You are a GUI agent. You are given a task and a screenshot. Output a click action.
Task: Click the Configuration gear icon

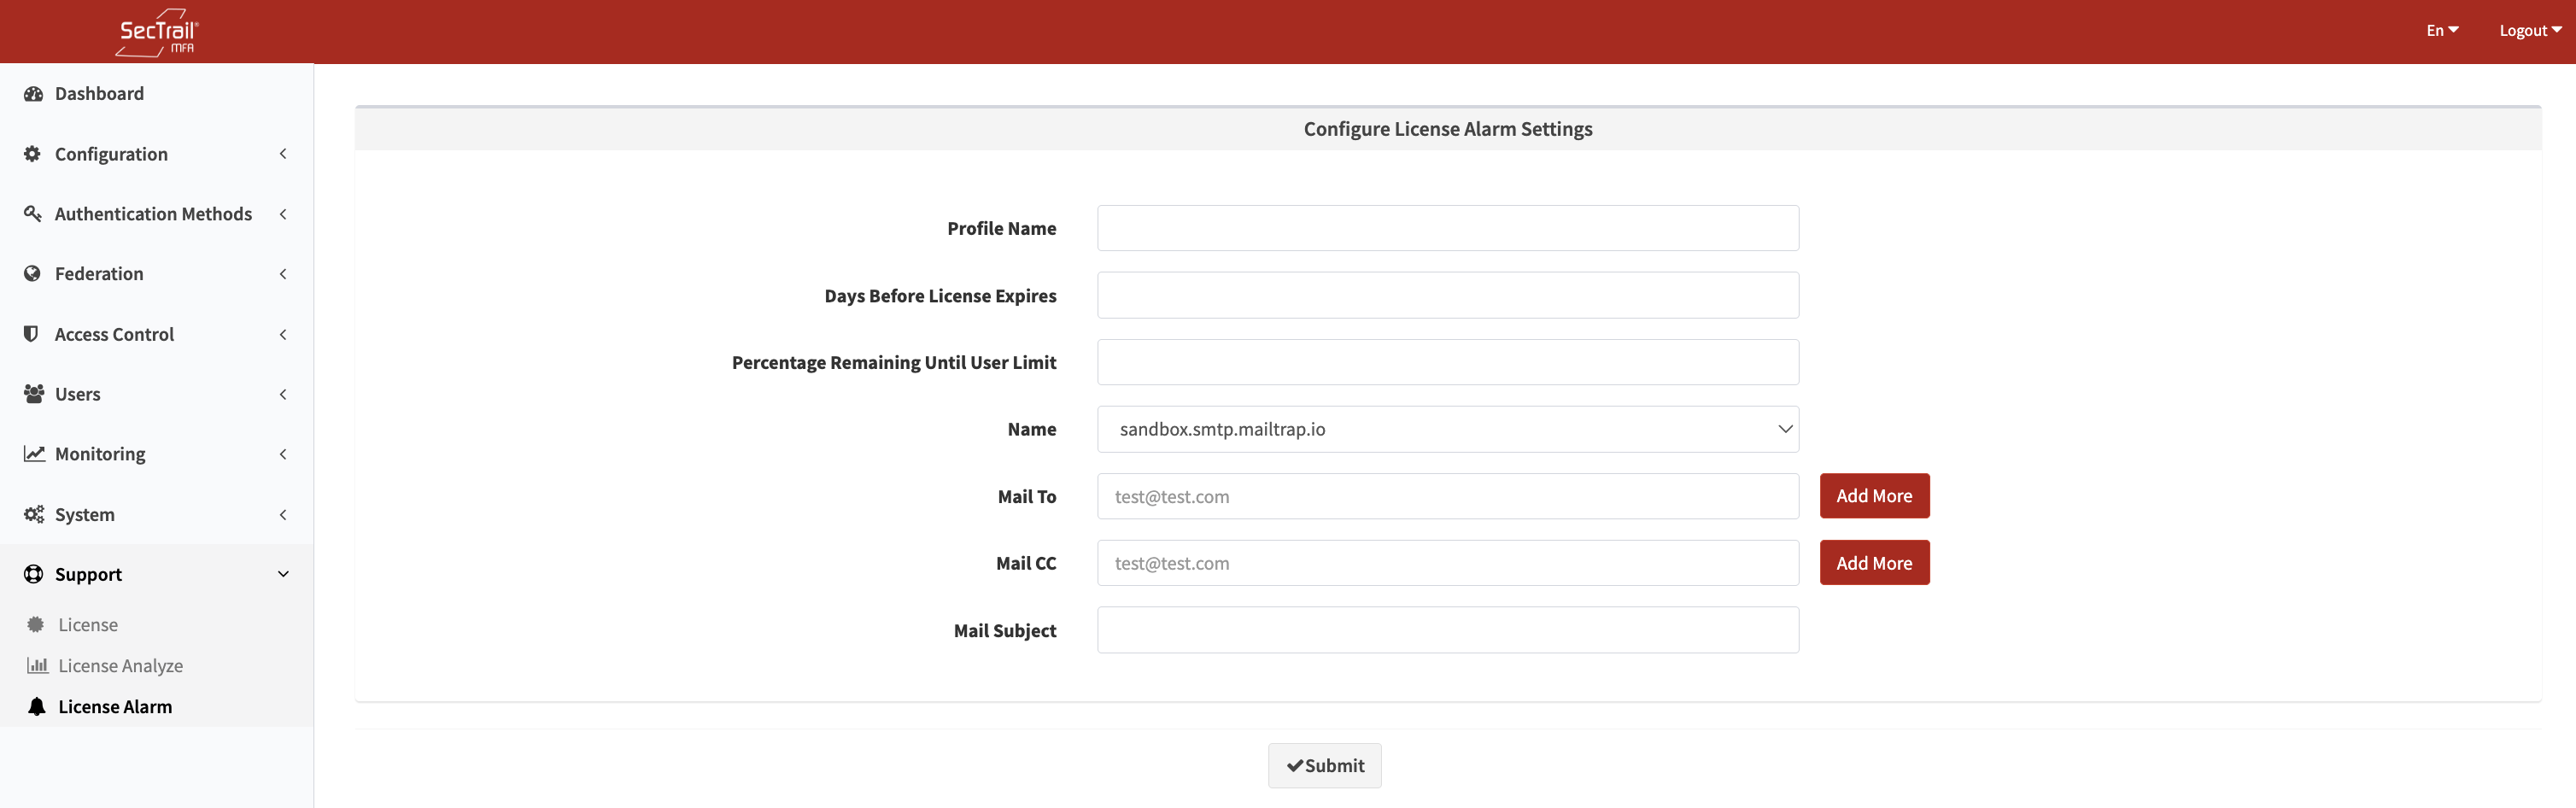pos(33,154)
